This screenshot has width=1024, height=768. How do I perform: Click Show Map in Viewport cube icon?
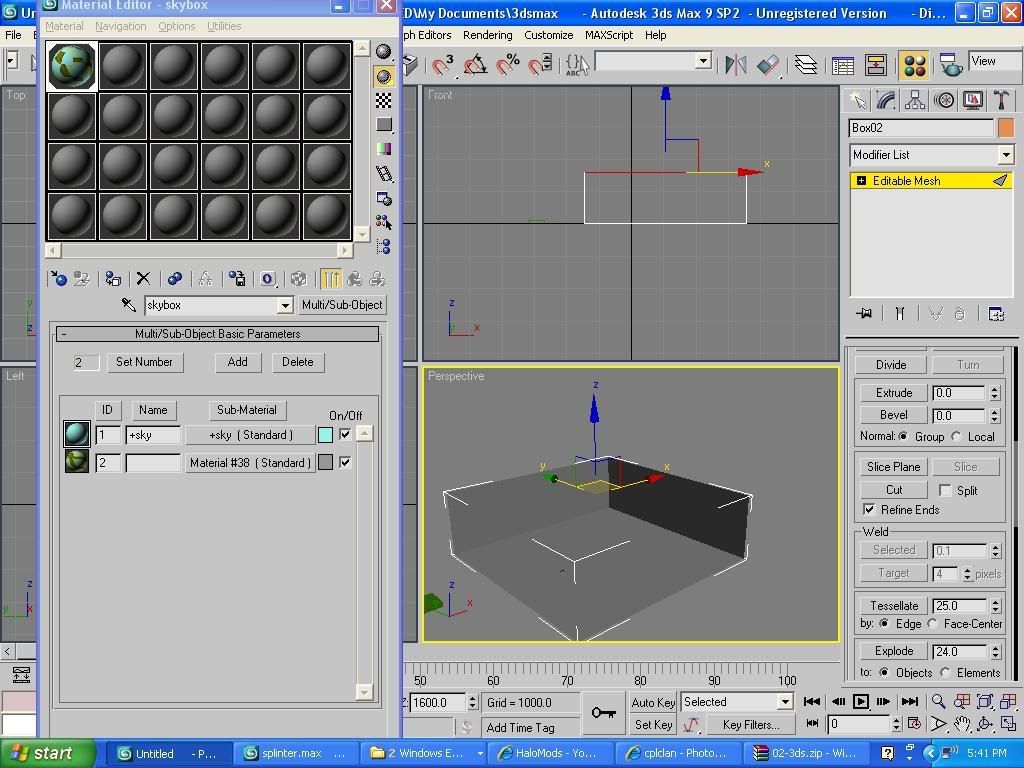(x=298, y=279)
